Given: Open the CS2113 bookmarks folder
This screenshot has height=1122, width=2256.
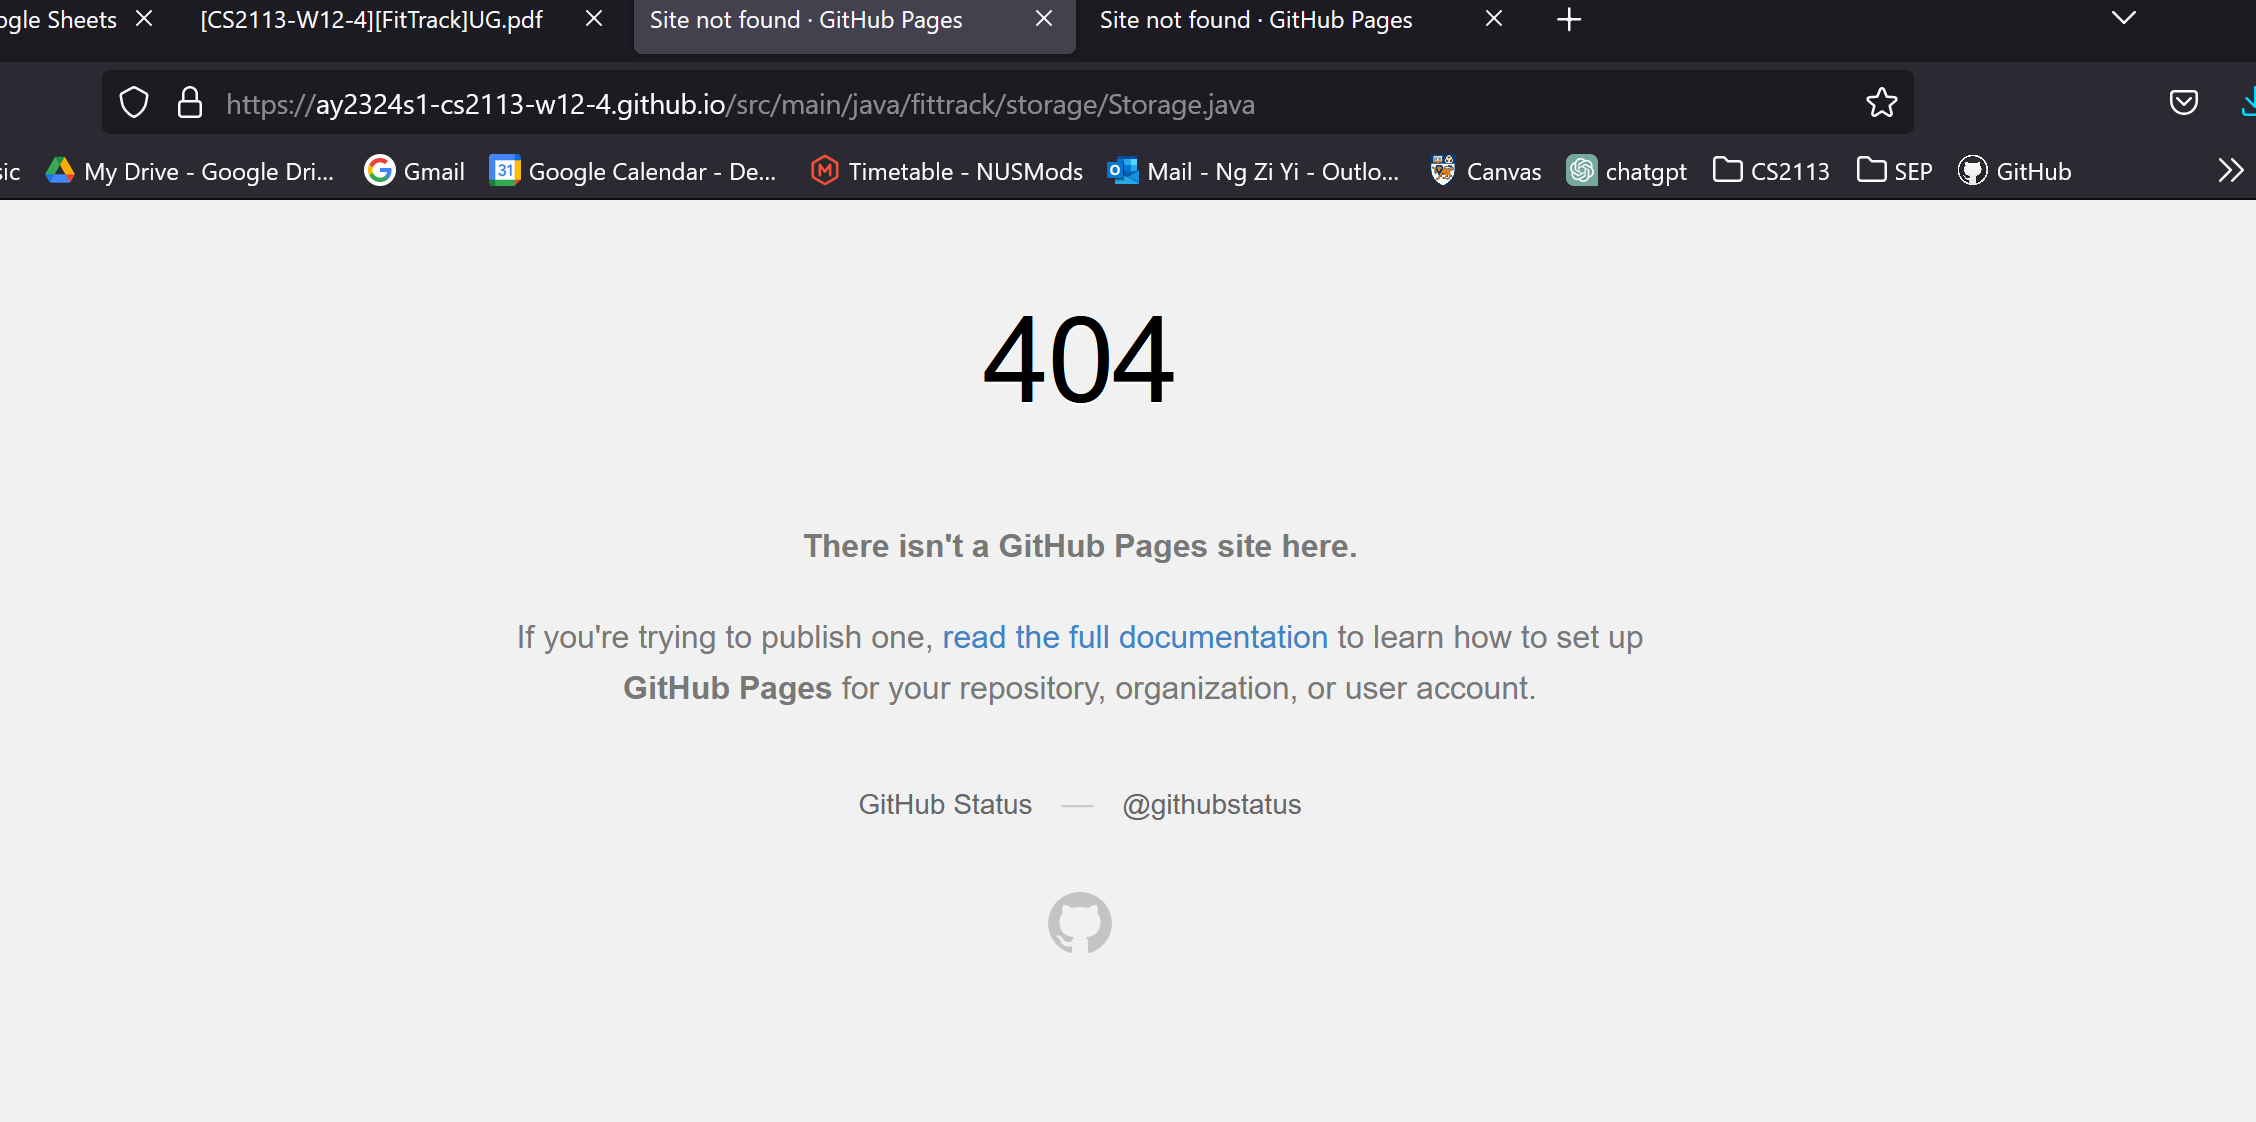Looking at the screenshot, I should click(1771, 171).
